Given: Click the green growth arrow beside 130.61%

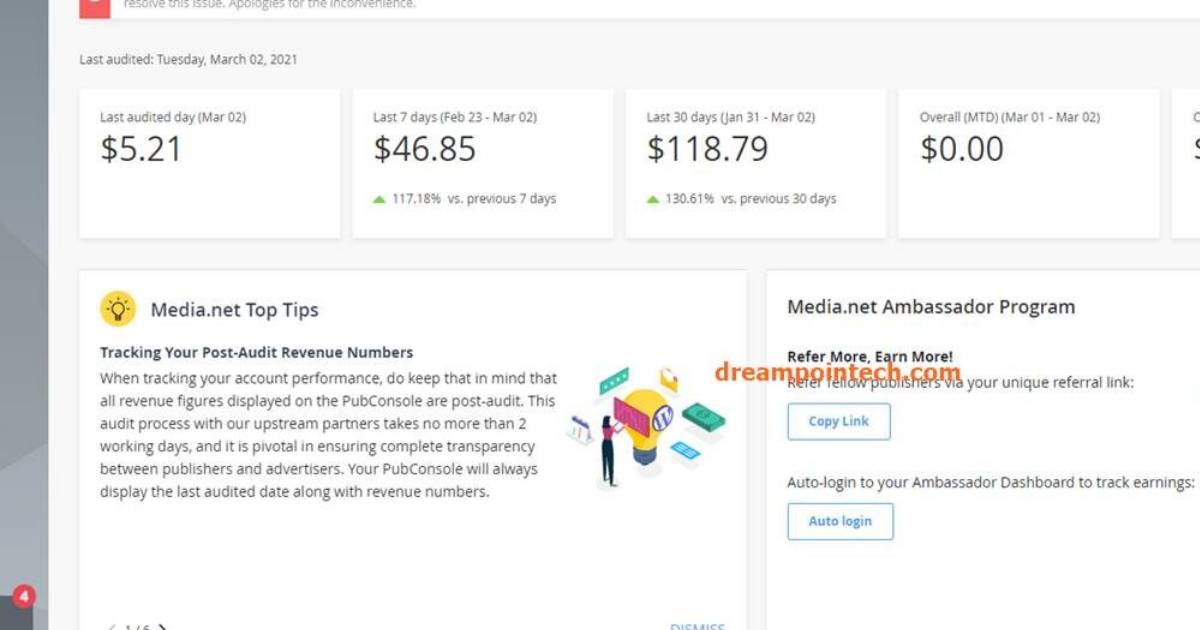Looking at the screenshot, I should 655,198.
